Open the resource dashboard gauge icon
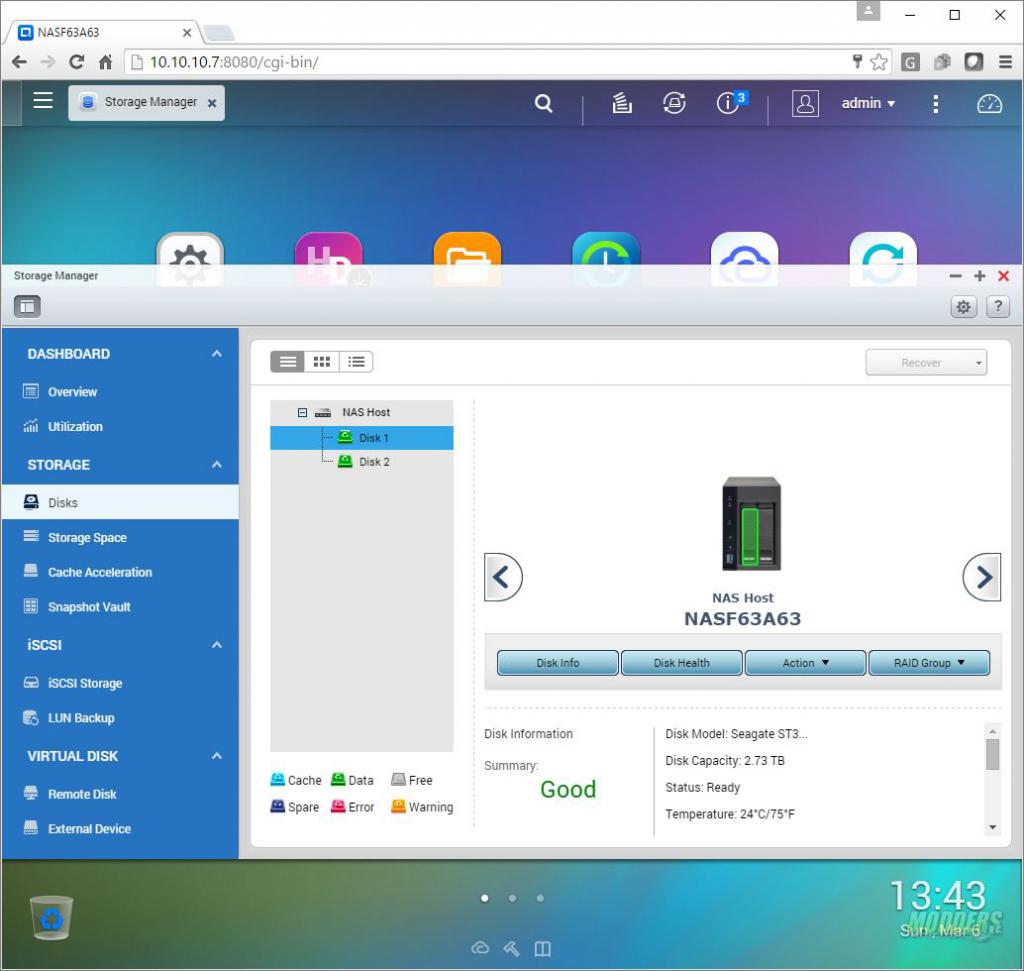Image resolution: width=1024 pixels, height=971 pixels. 989,103
